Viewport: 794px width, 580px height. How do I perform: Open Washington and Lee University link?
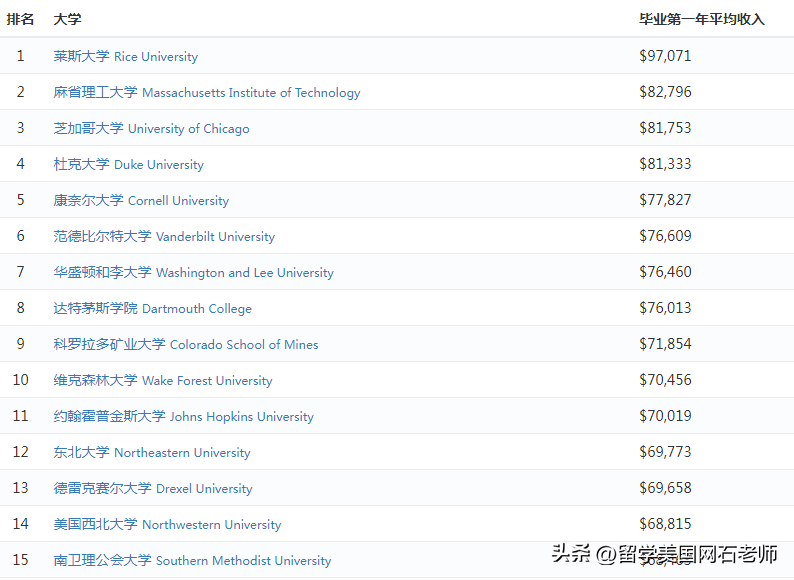(194, 273)
